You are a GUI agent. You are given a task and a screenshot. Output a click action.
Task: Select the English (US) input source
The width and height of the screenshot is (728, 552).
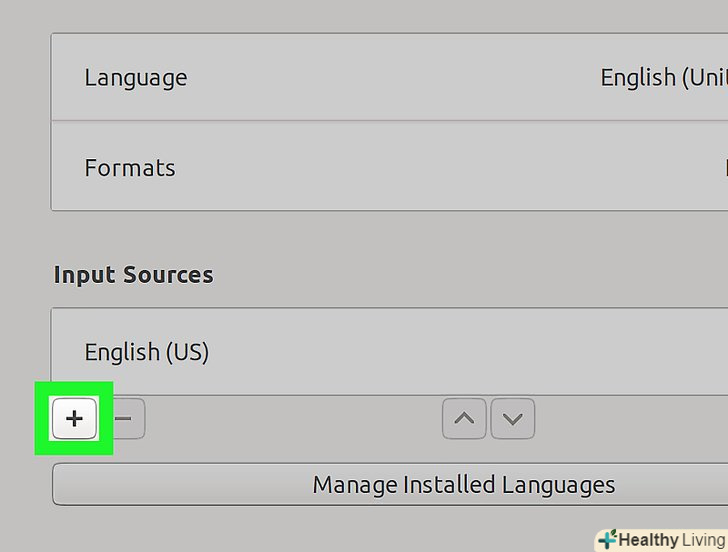pos(390,352)
